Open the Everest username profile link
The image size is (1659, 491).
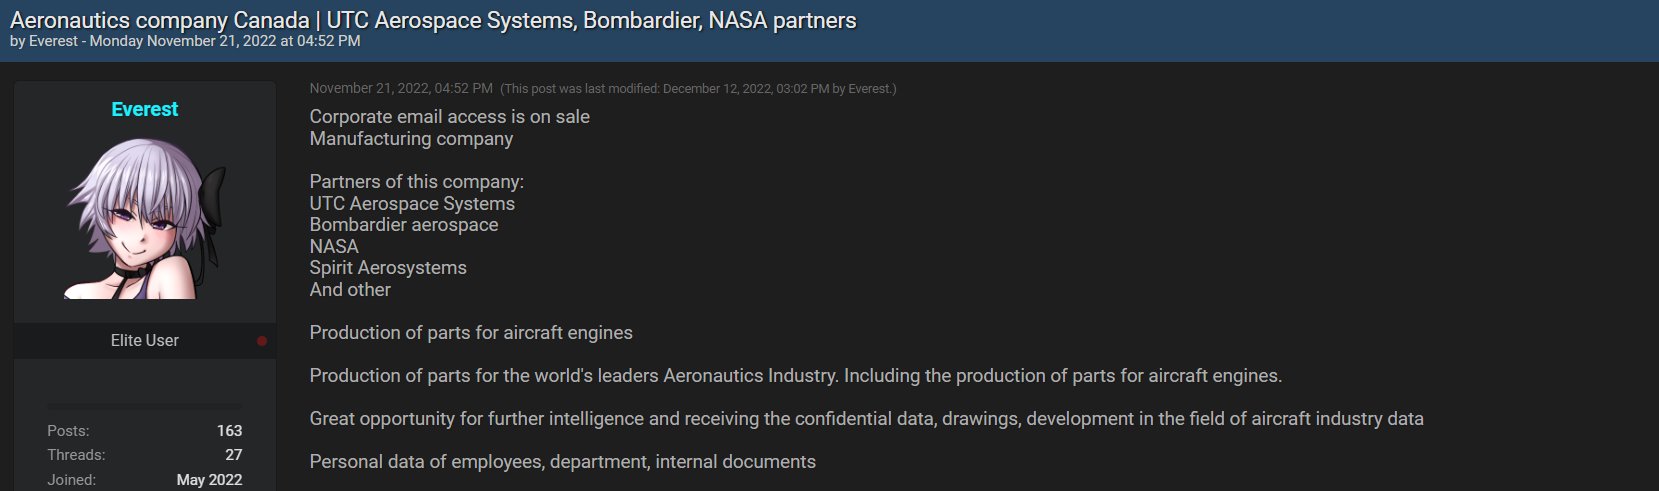pos(145,109)
